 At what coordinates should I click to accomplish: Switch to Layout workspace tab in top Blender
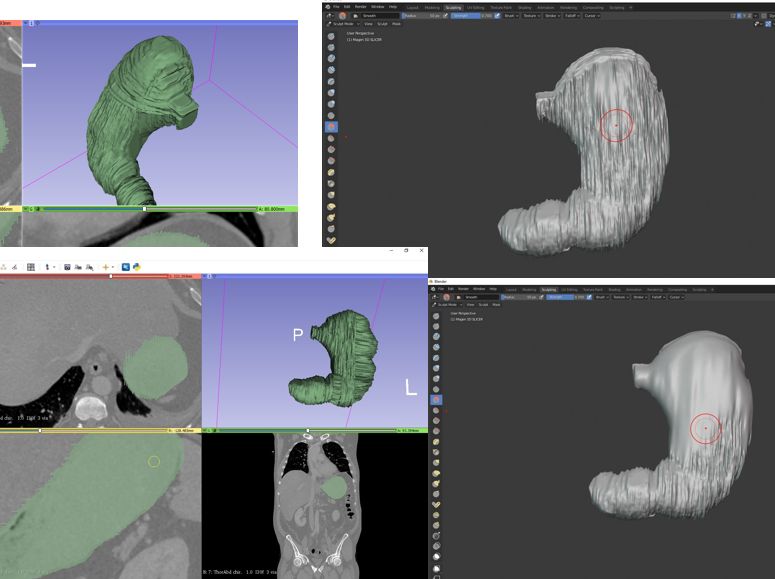tap(413, 7)
